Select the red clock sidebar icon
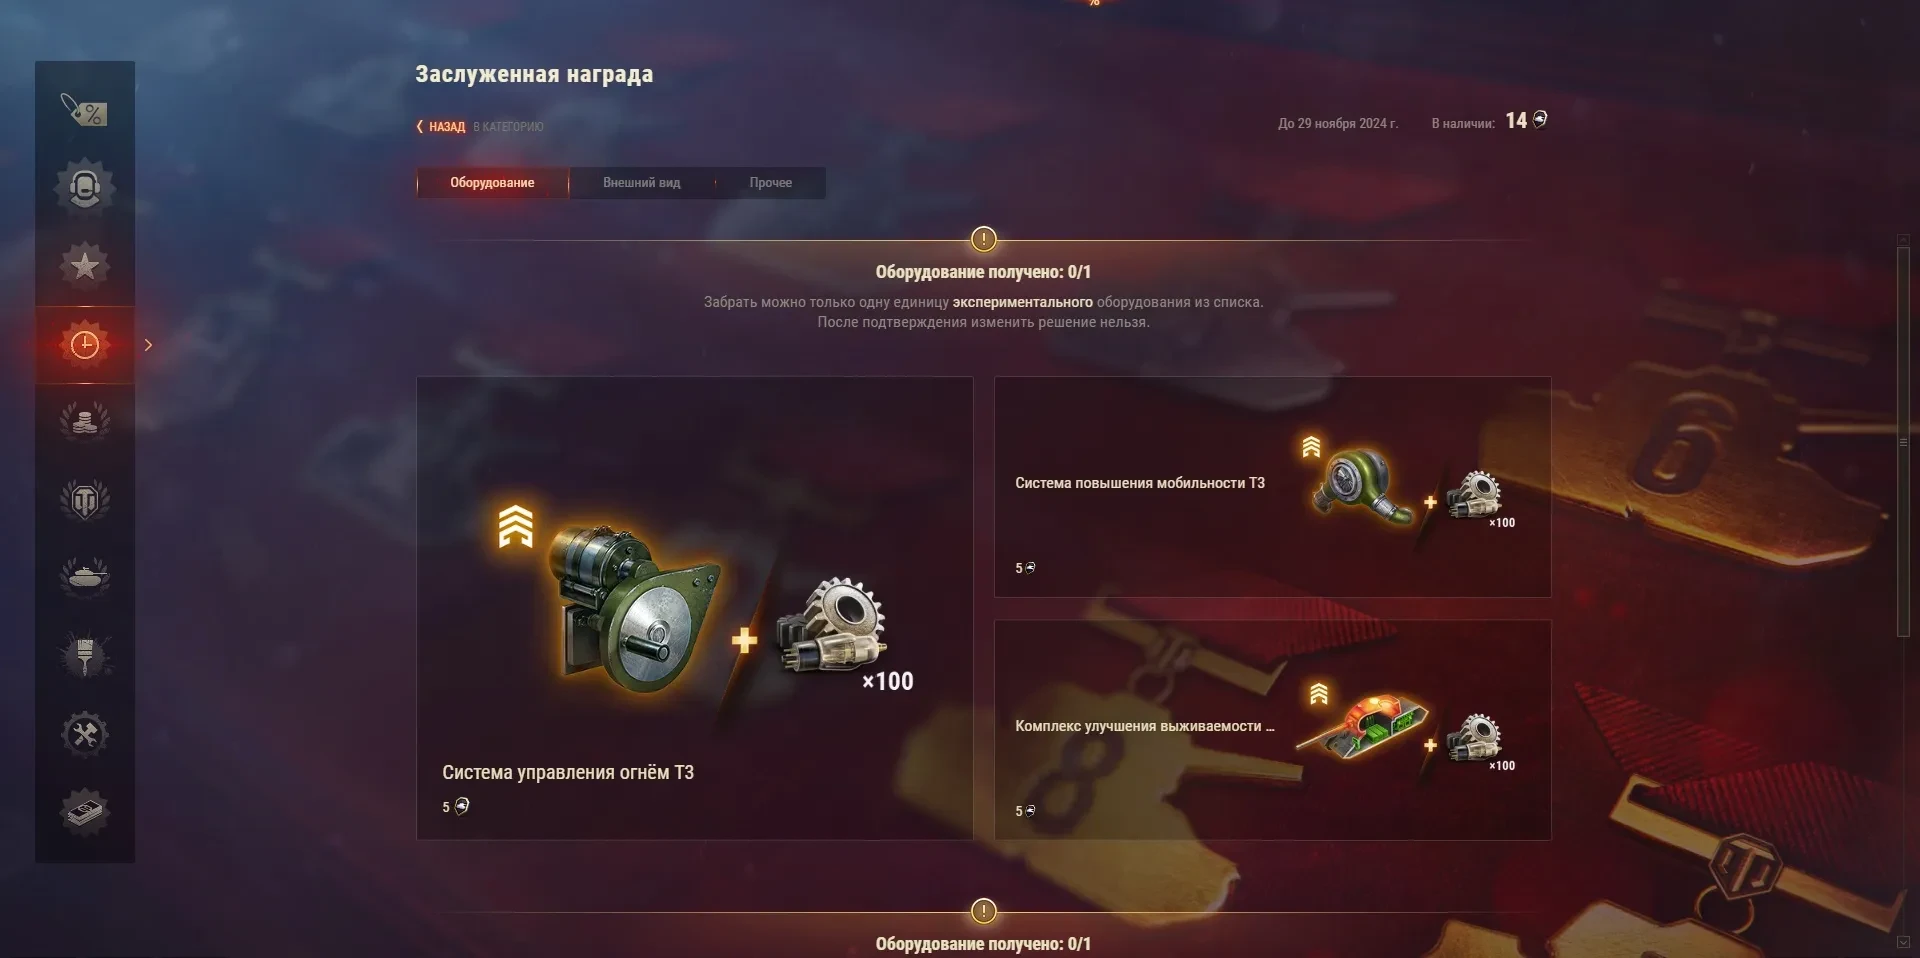 (85, 345)
